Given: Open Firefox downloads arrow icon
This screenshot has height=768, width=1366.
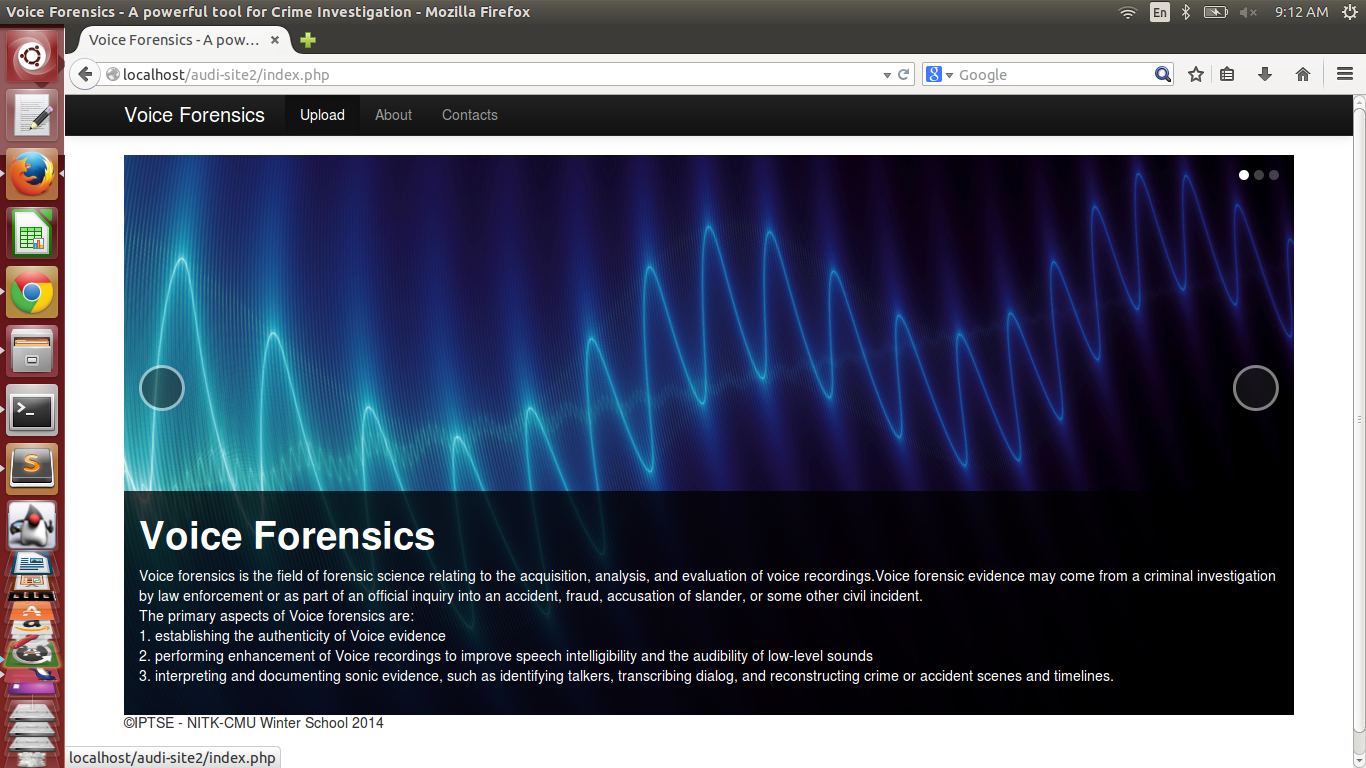Looking at the screenshot, I should pyautogui.click(x=1265, y=75).
